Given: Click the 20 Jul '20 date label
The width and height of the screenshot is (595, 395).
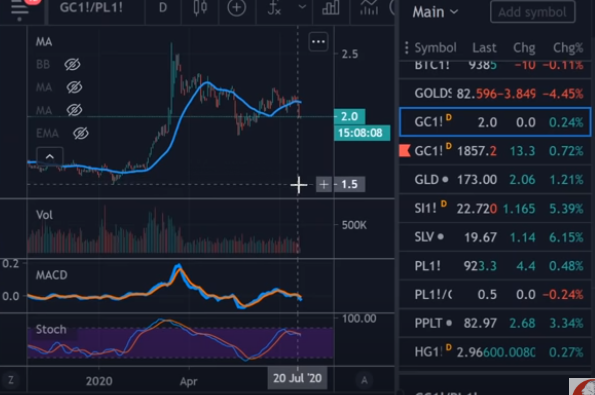Looking at the screenshot, I should (x=298, y=378).
